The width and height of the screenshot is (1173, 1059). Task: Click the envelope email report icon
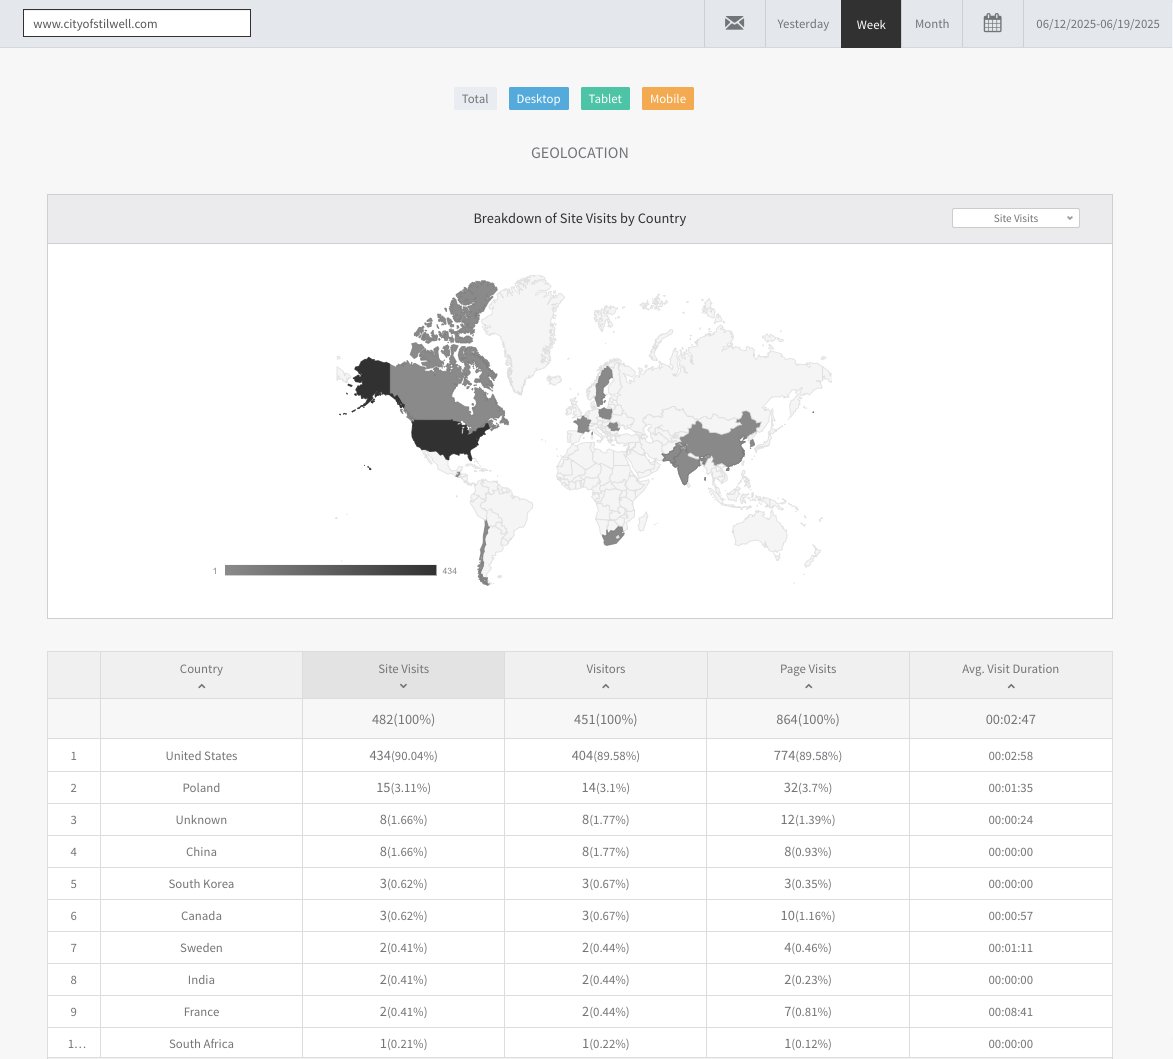click(x=734, y=23)
